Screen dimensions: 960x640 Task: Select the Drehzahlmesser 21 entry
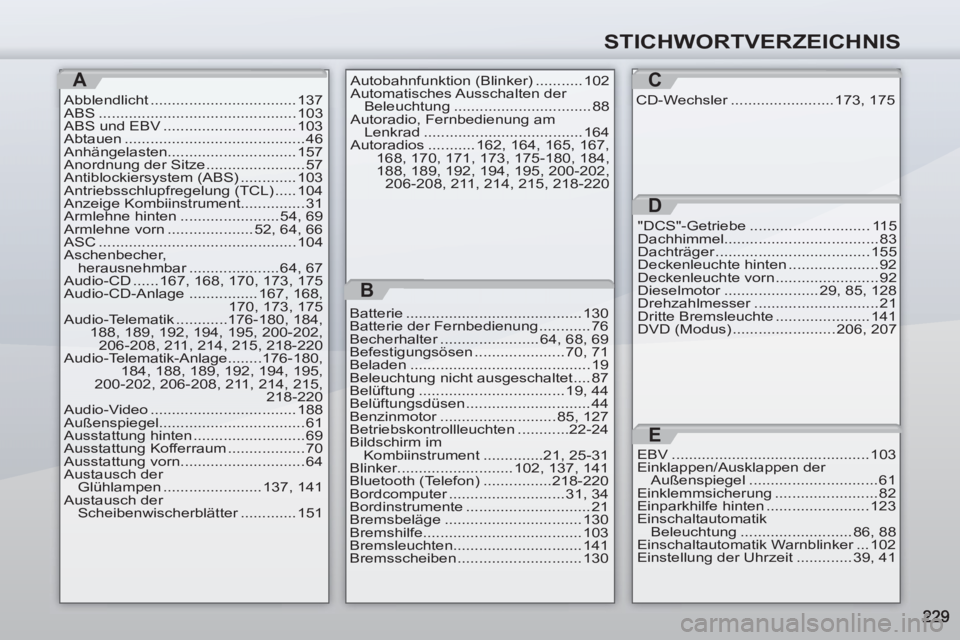[x=767, y=303]
